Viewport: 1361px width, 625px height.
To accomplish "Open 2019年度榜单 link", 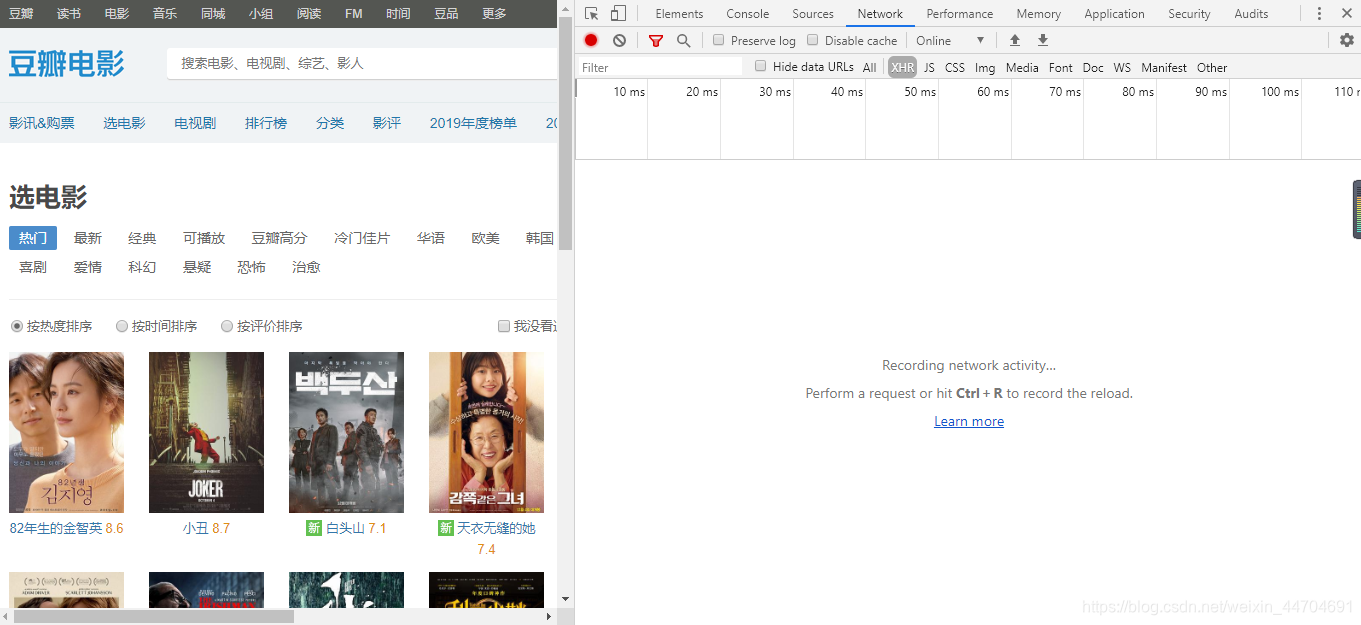I will [x=473, y=123].
